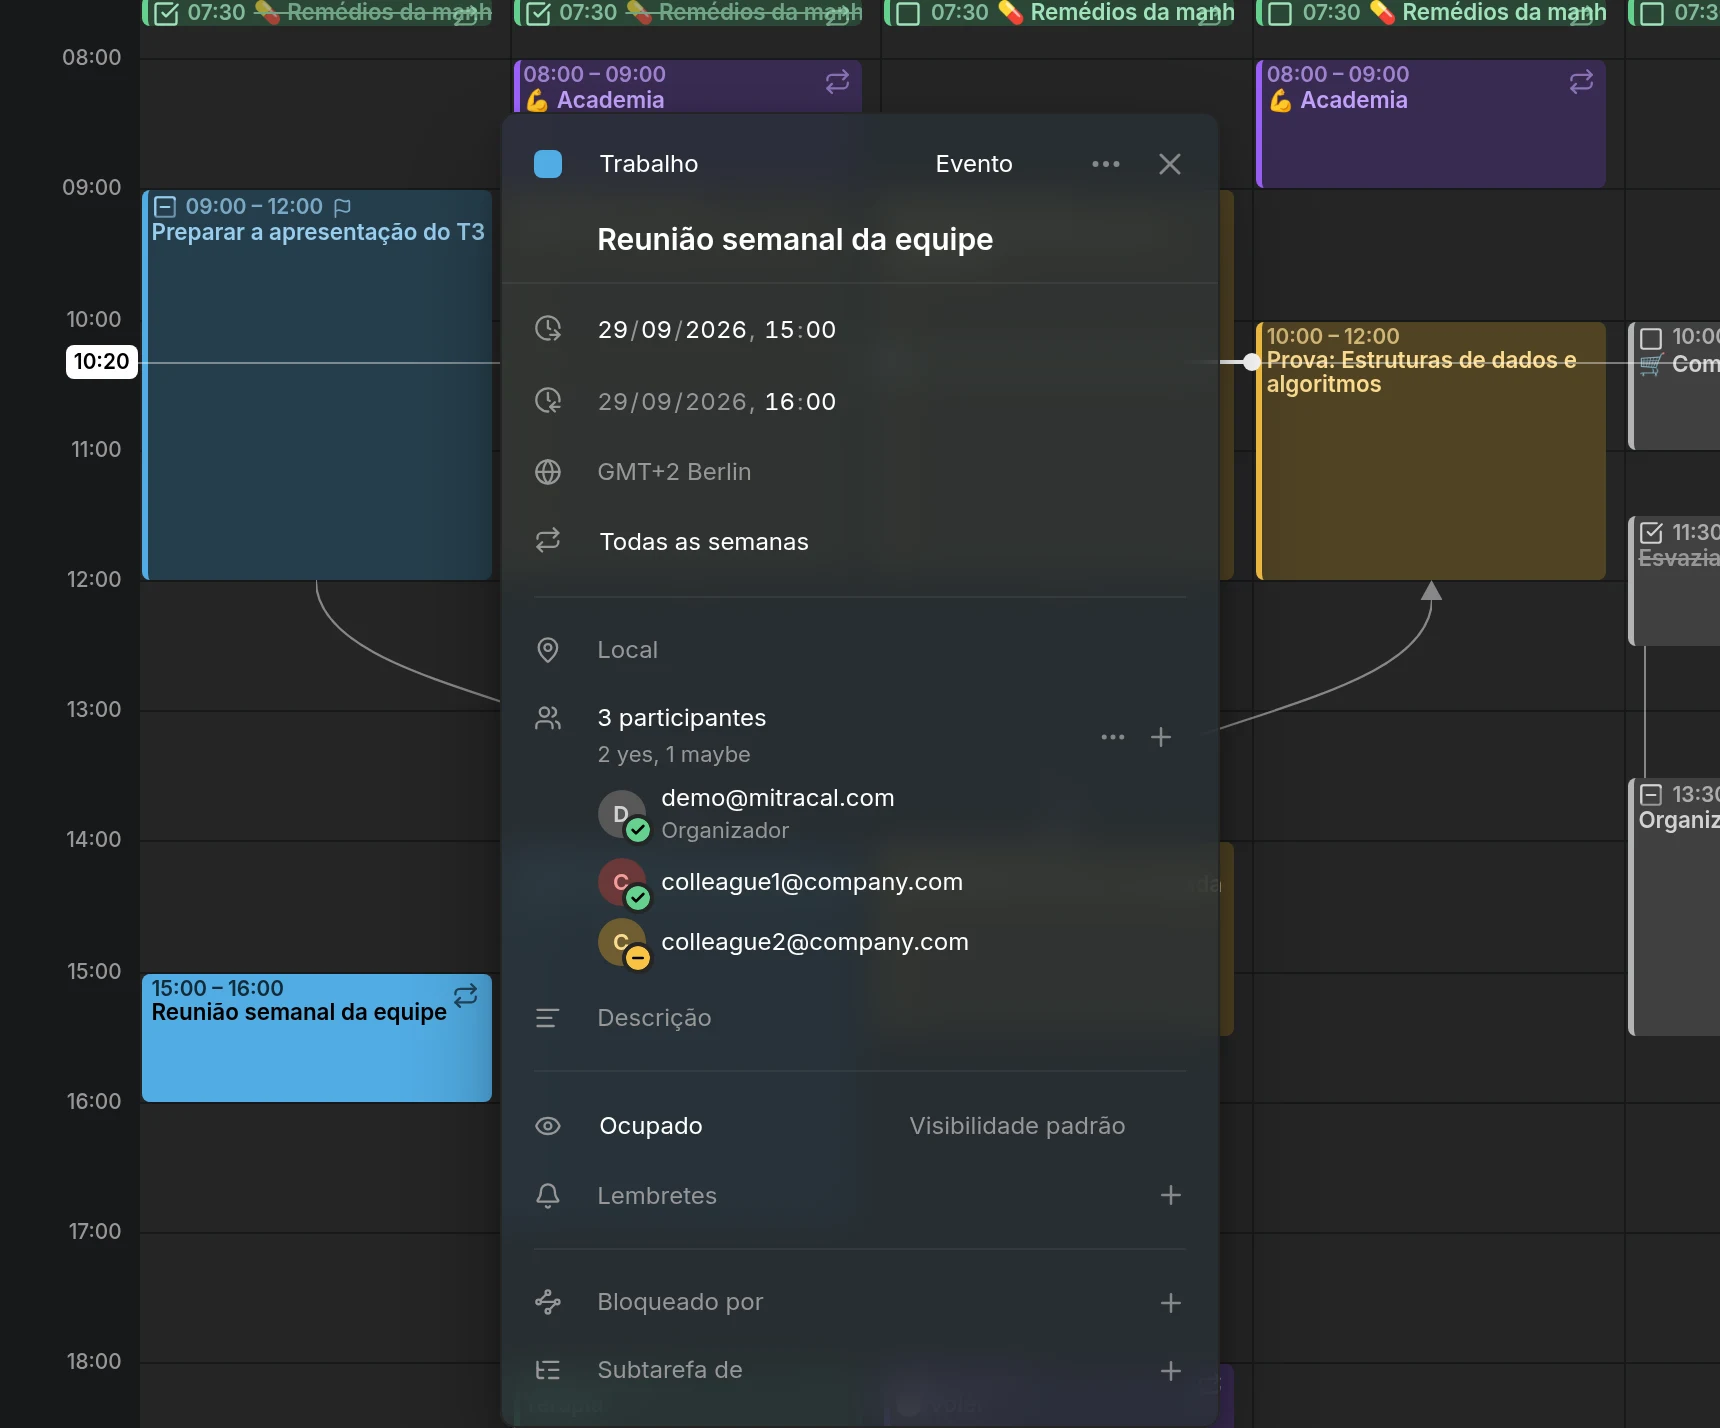Click the eye visibility icon
This screenshot has width=1720, height=1428.
point(548,1126)
